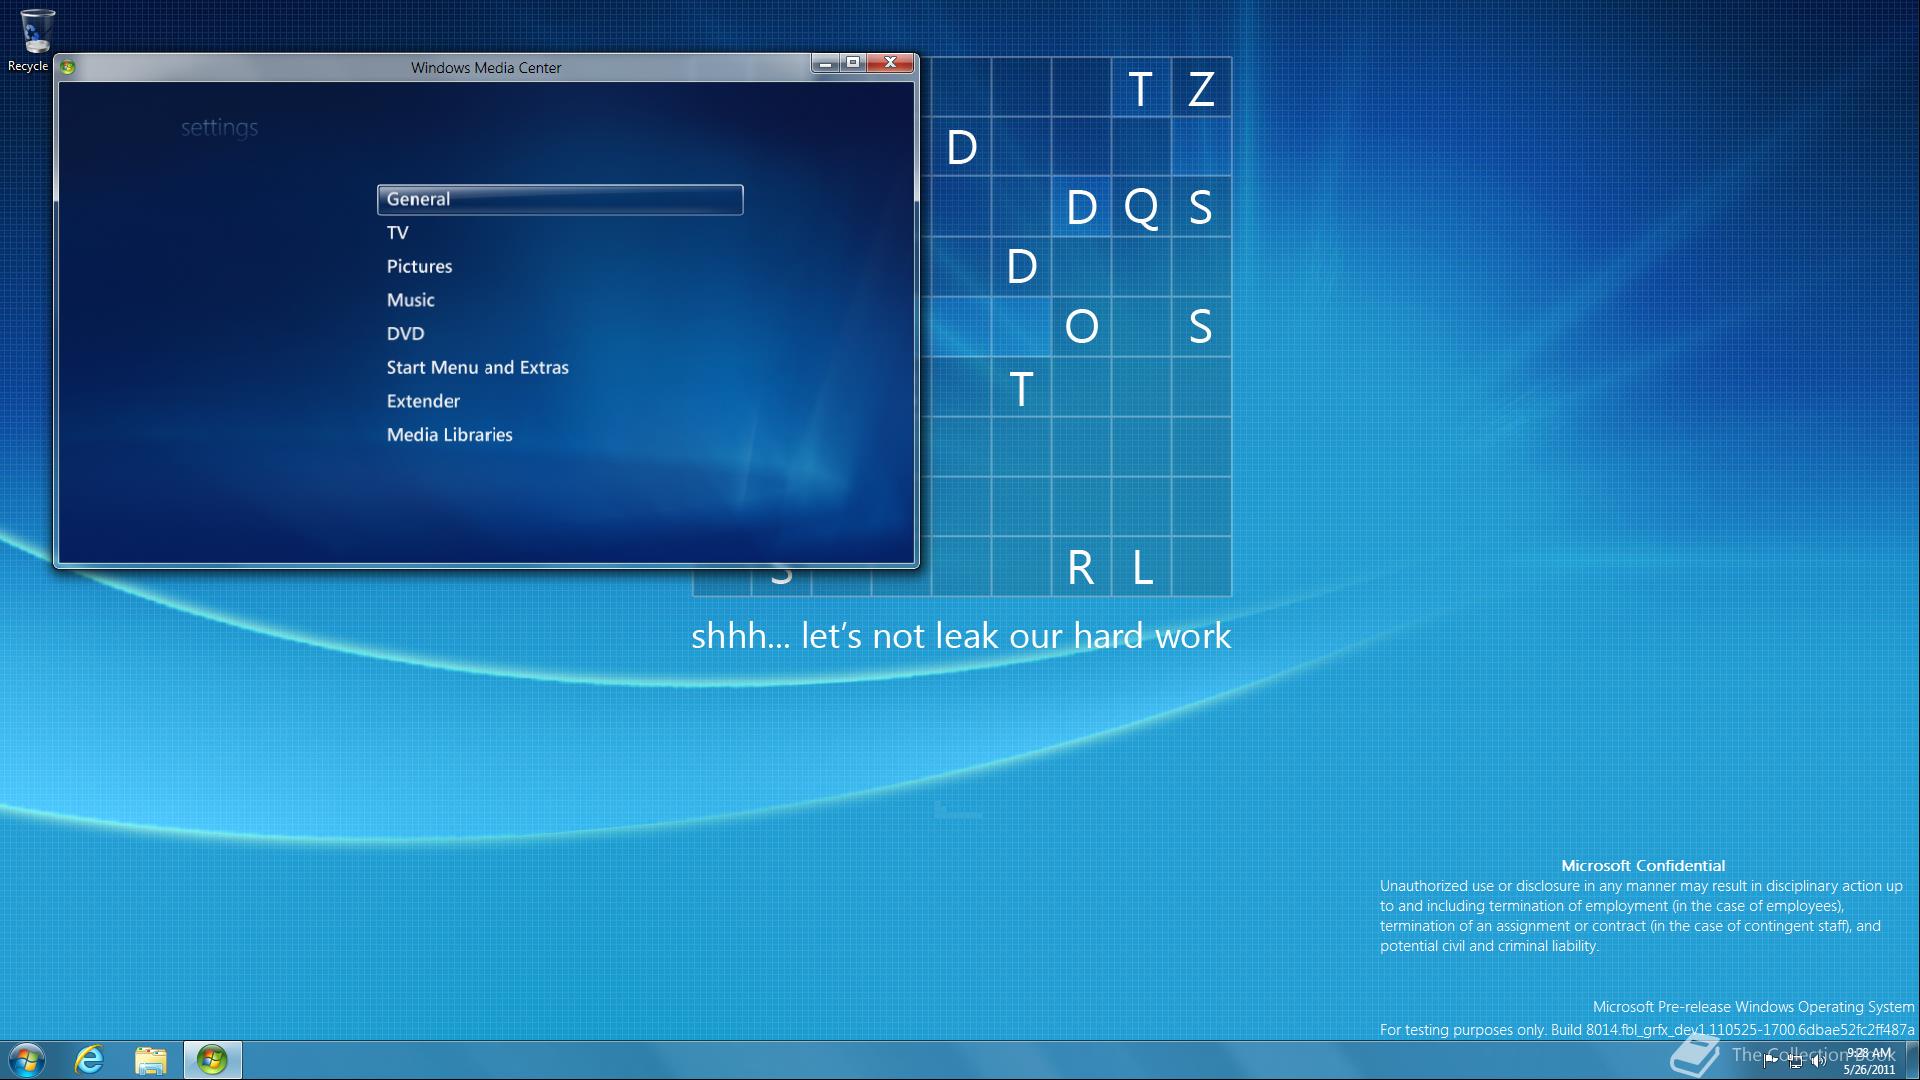
Task: Minimize the Windows Media Center window
Action: (x=825, y=63)
